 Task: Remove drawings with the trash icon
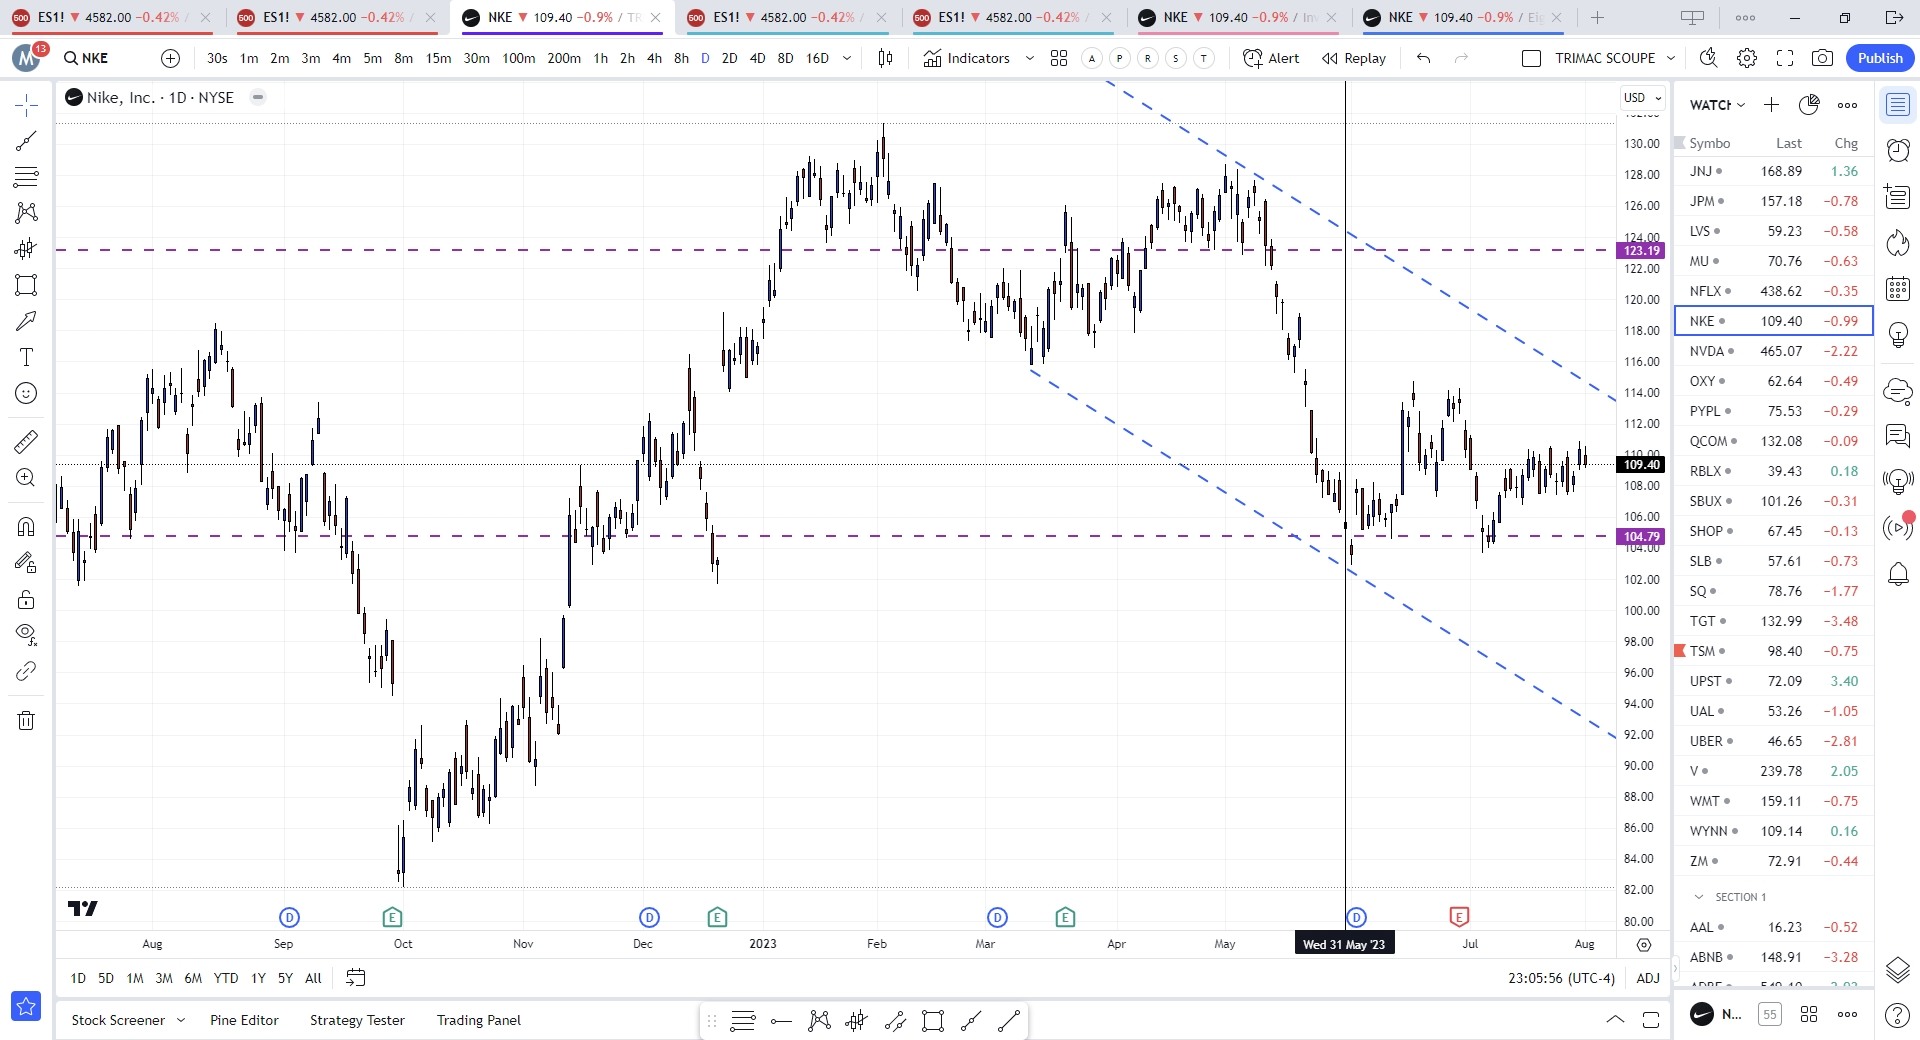26,720
